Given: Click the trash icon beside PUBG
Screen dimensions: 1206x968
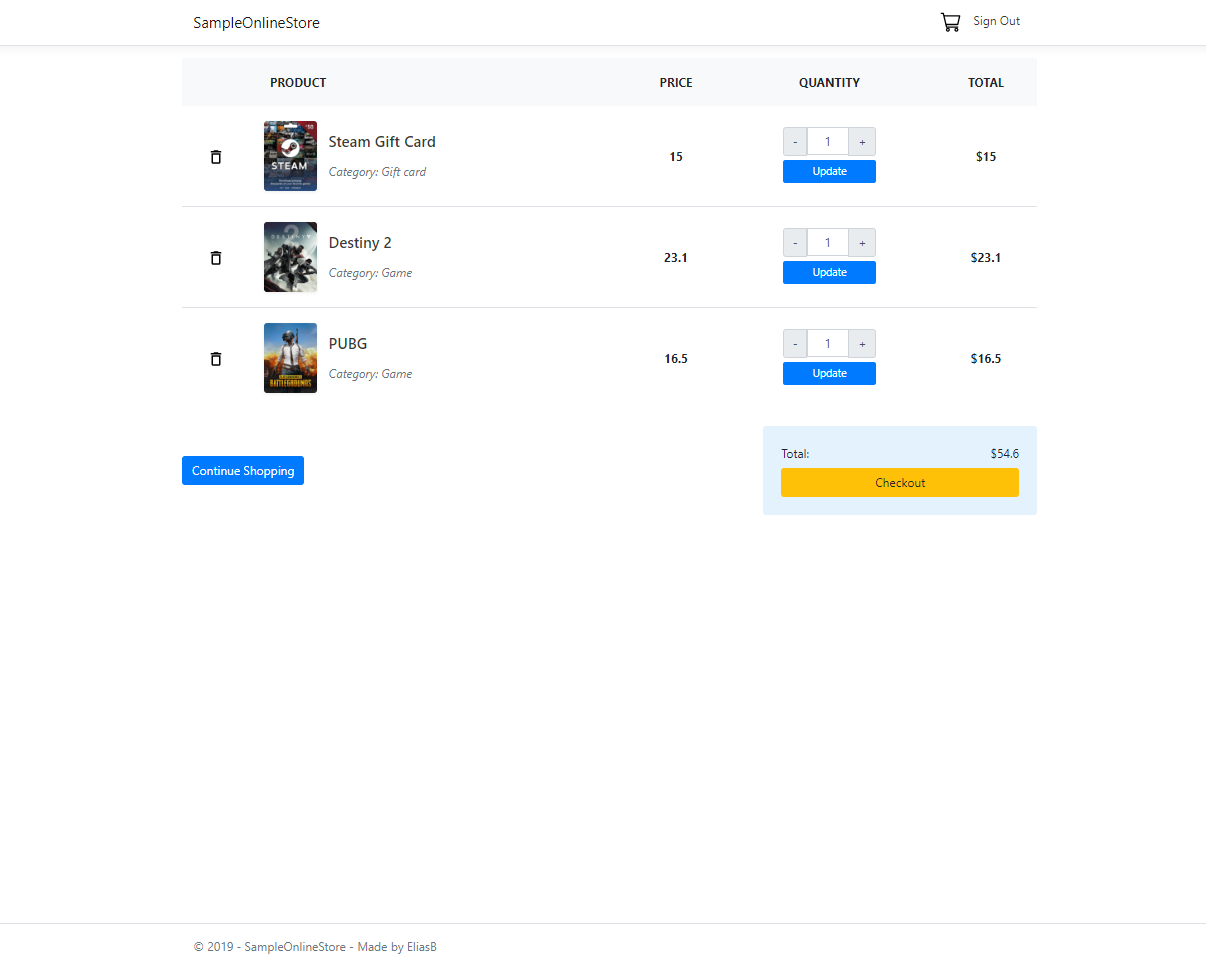Looking at the screenshot, I should [216, 359].
